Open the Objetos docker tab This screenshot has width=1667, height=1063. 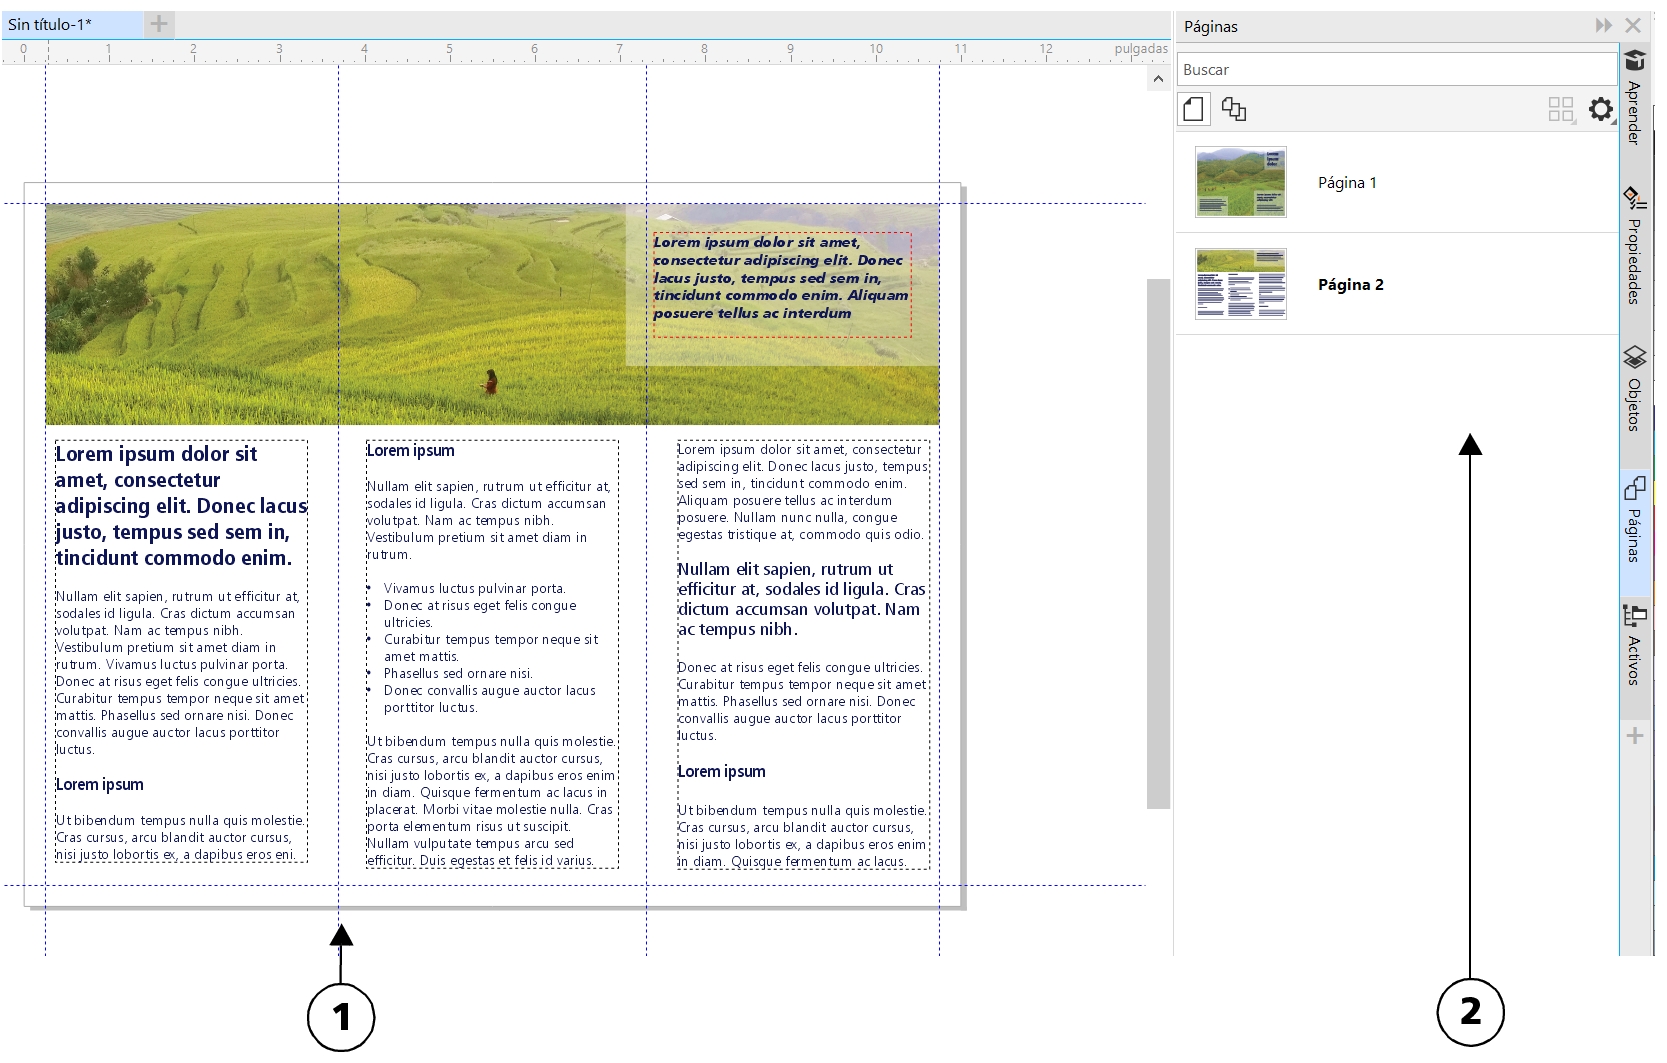[x=1634, y=388]
